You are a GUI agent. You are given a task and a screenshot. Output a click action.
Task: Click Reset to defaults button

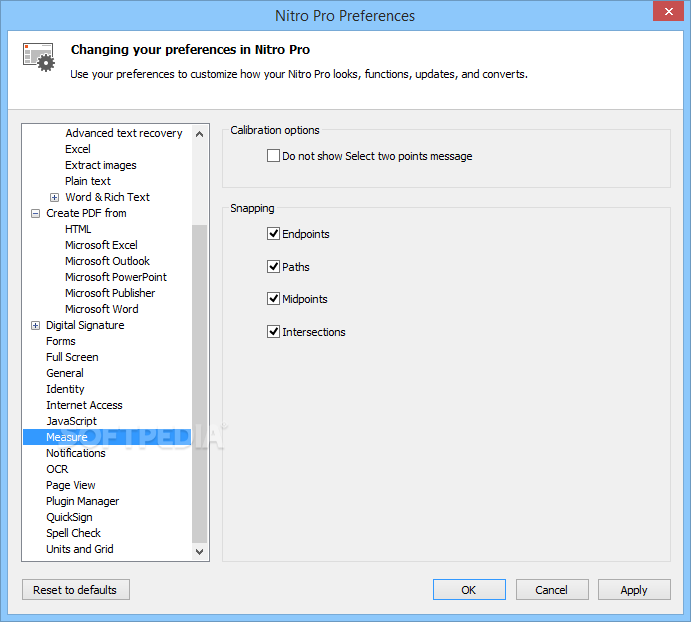coord(76,590)
